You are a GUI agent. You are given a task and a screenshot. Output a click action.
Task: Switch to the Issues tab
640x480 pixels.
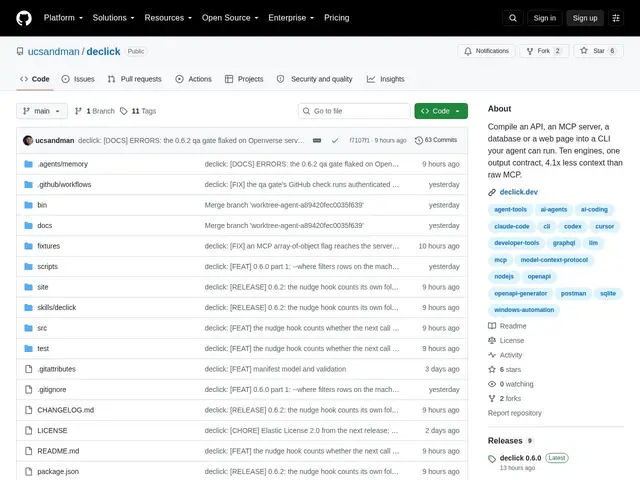tap(78, 79)
